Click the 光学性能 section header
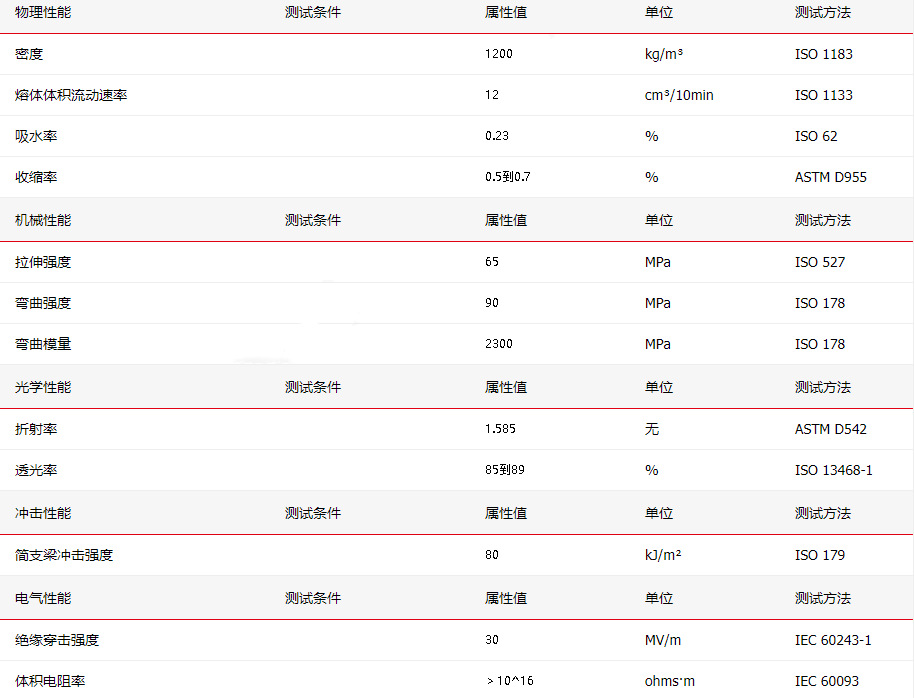 43,387
